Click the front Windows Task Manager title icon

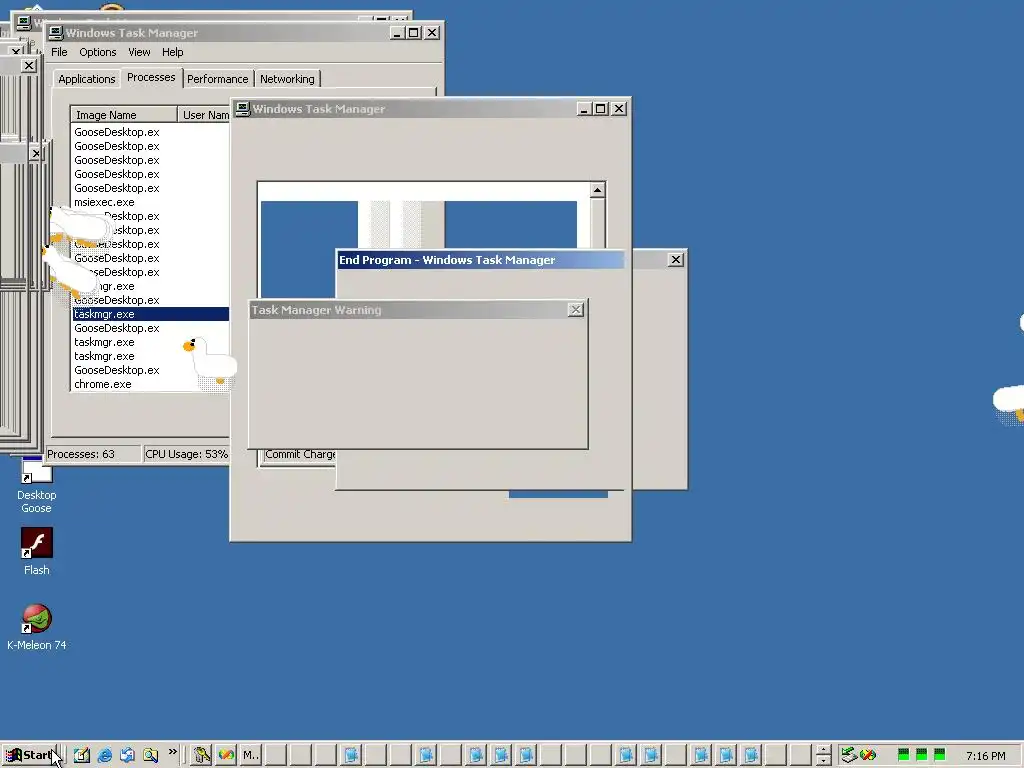pos(242,108)
